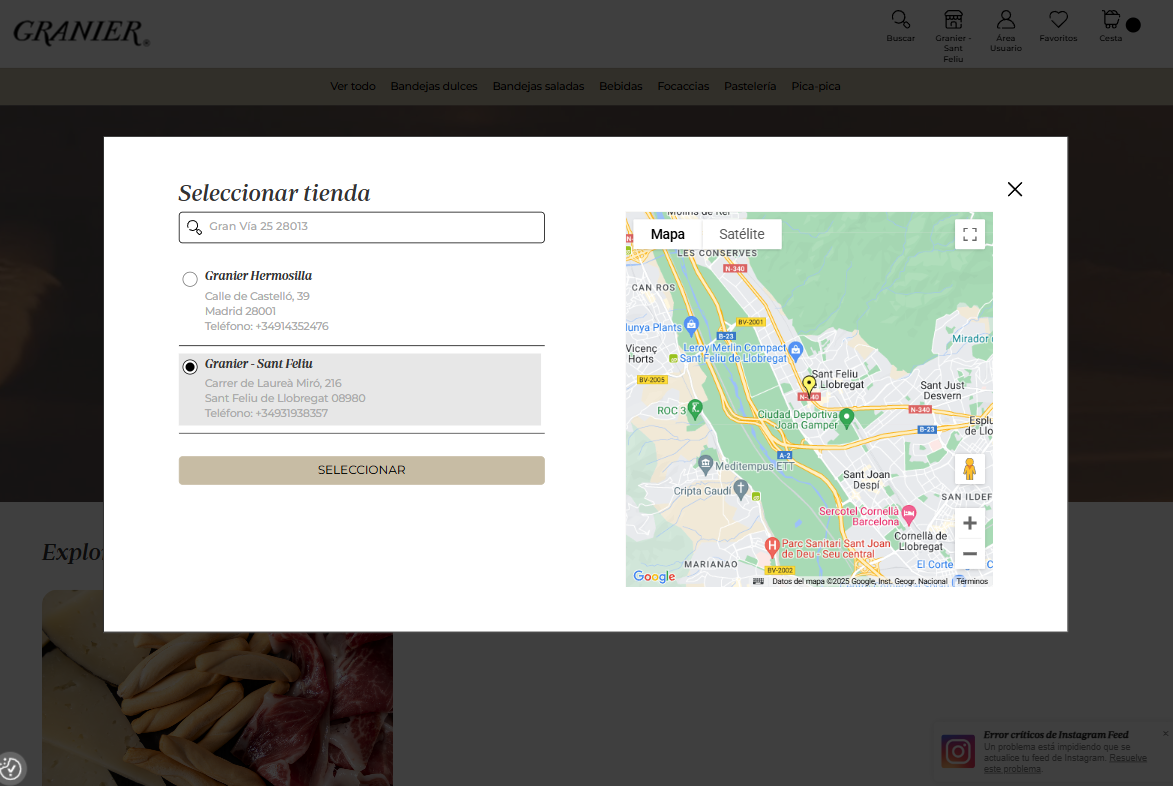Click the Calle de Castelló, 39 address
The image size is (1173, 786).
point(257,296)
